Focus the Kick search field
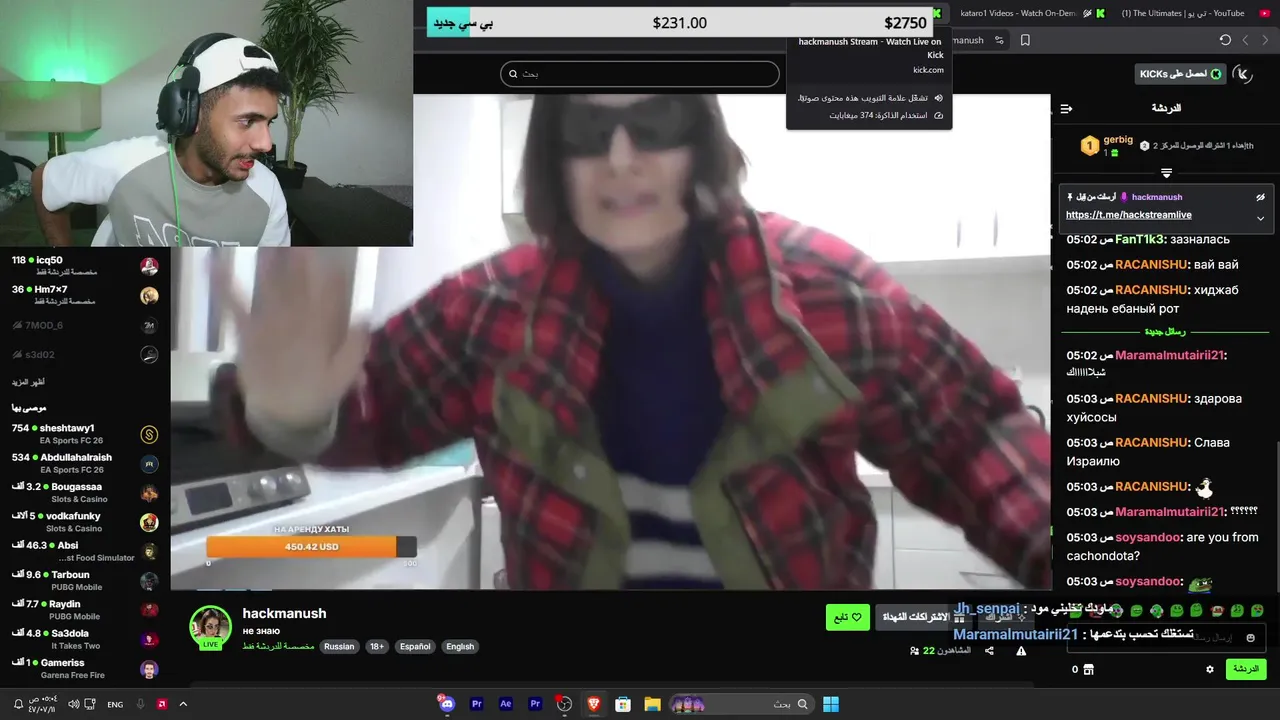Image resolution: width=1280 pixels, height=720 pixels. pyautogui.click(x=640, y=74)
